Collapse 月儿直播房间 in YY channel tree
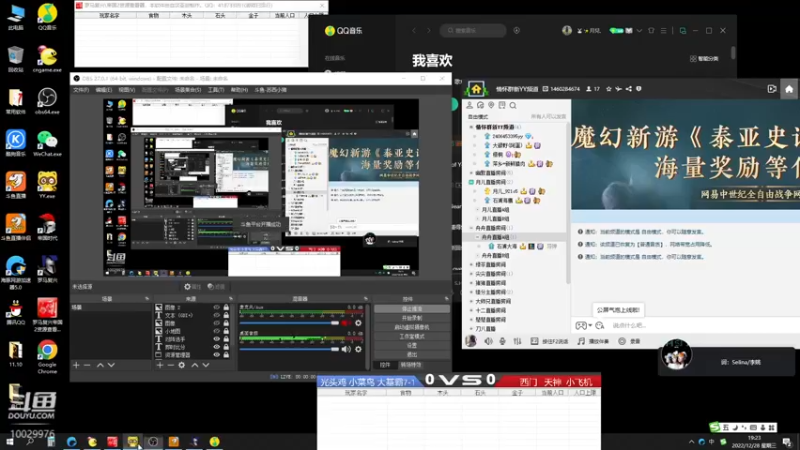 click(471, 182)
